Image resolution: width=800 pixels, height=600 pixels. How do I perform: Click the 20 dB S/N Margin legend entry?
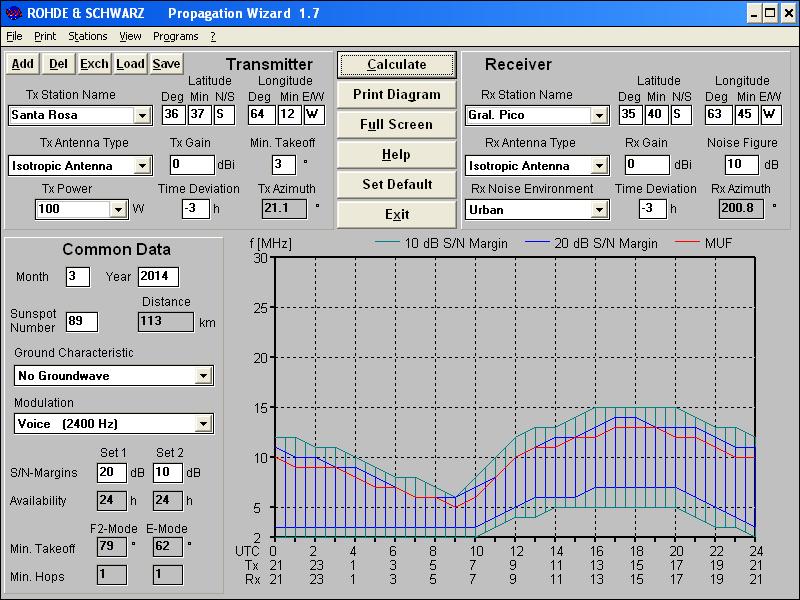tap(591, 243)
